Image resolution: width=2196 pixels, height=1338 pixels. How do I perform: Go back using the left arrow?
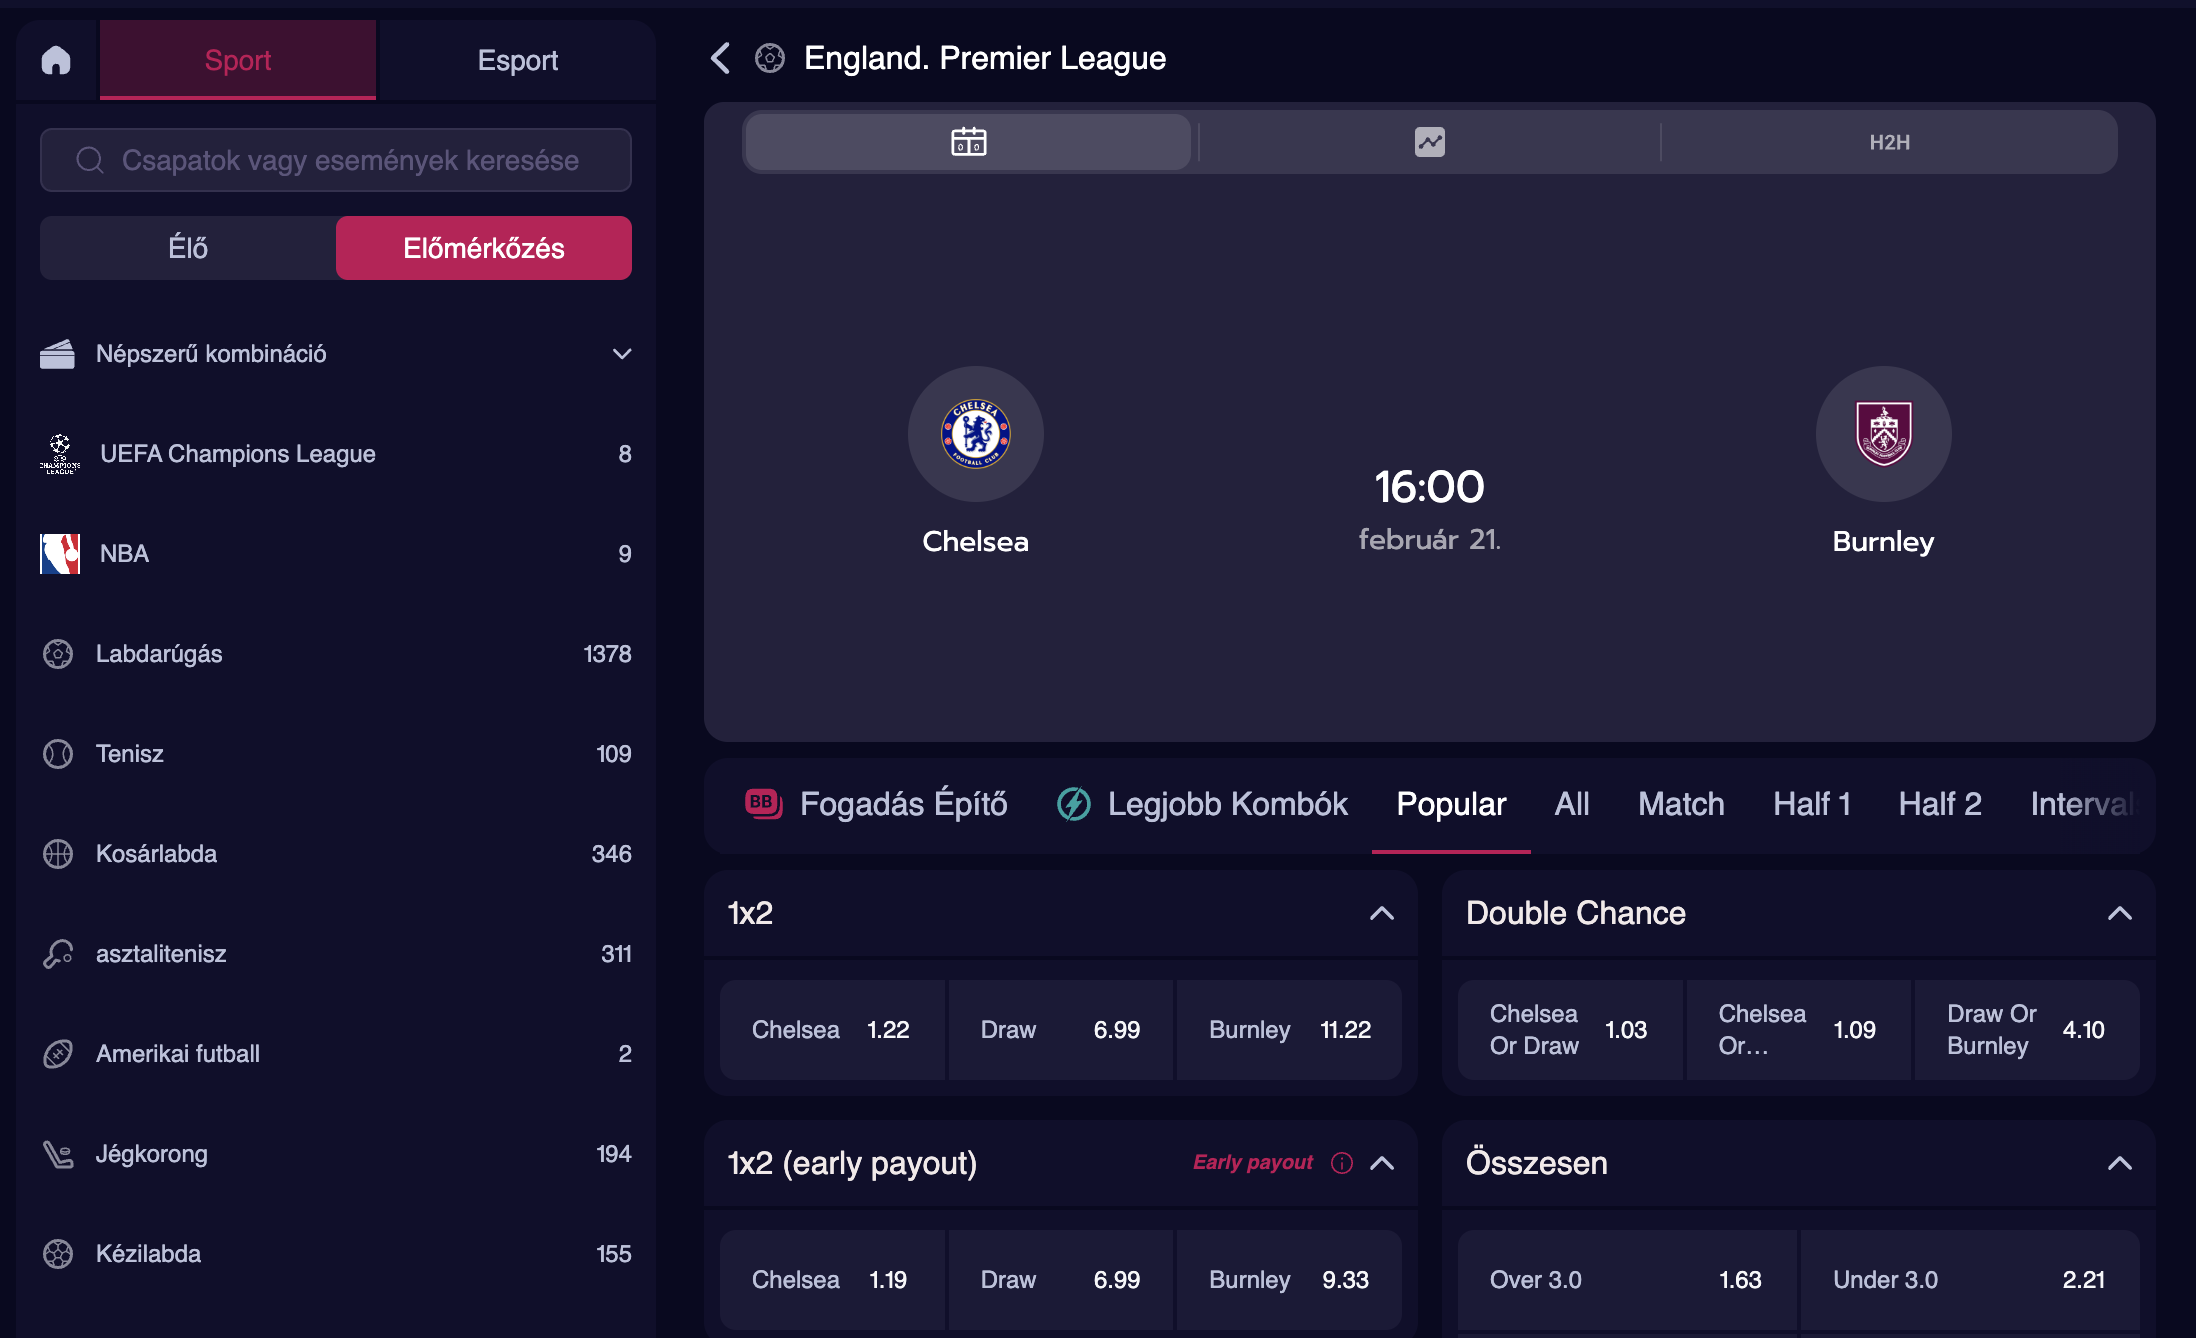pyautogui.click(x=720, y=58)
